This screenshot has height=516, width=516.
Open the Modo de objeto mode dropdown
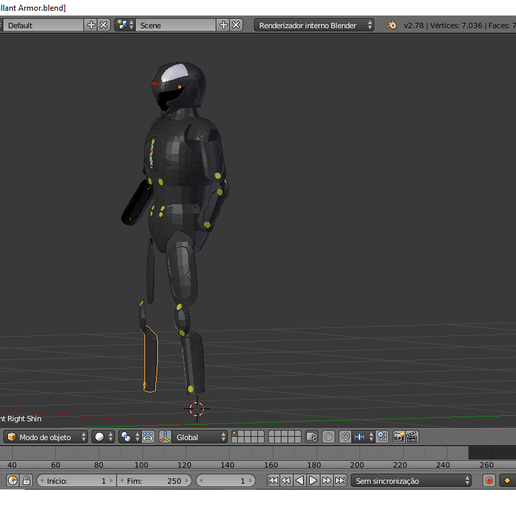(x=46, y=437)
